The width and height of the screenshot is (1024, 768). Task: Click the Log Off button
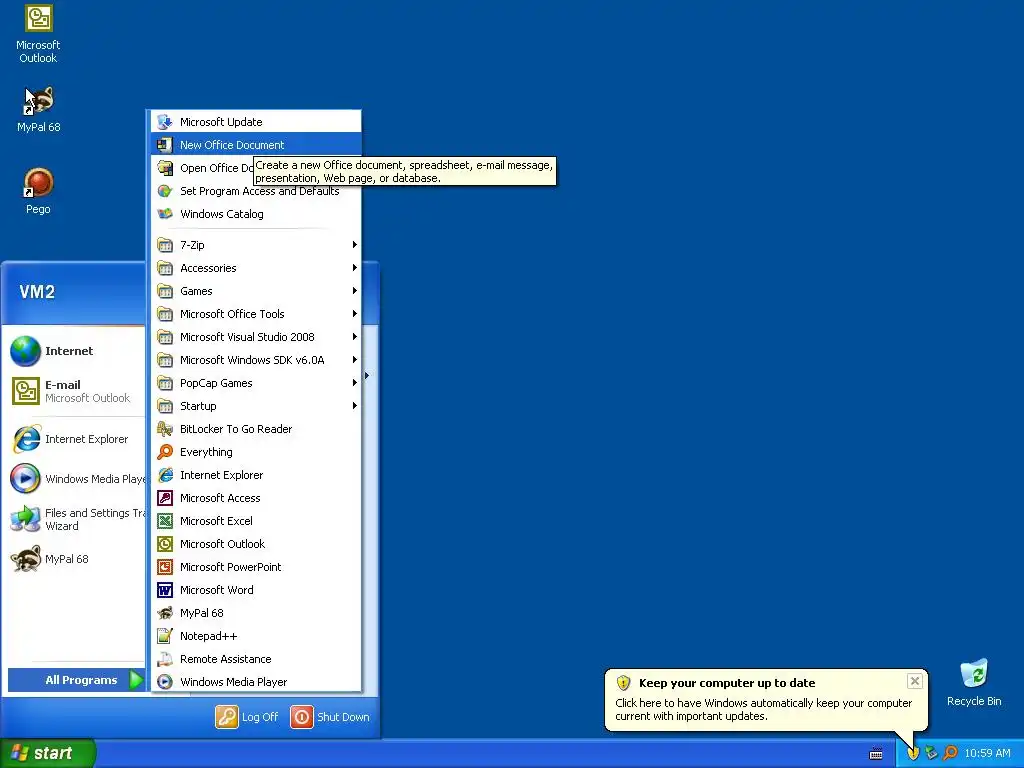[x=247, y=716]
